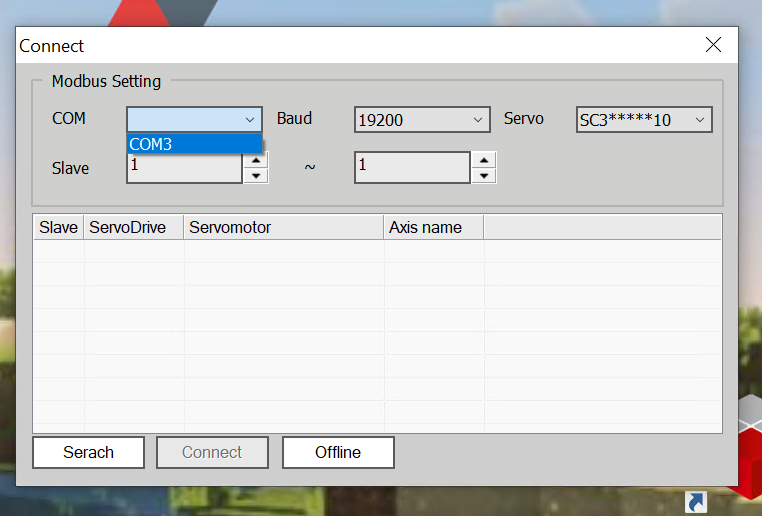Click the Slave column header
Image resolution: width=762 pixels, height=516 pixels.
click(58, 227)
